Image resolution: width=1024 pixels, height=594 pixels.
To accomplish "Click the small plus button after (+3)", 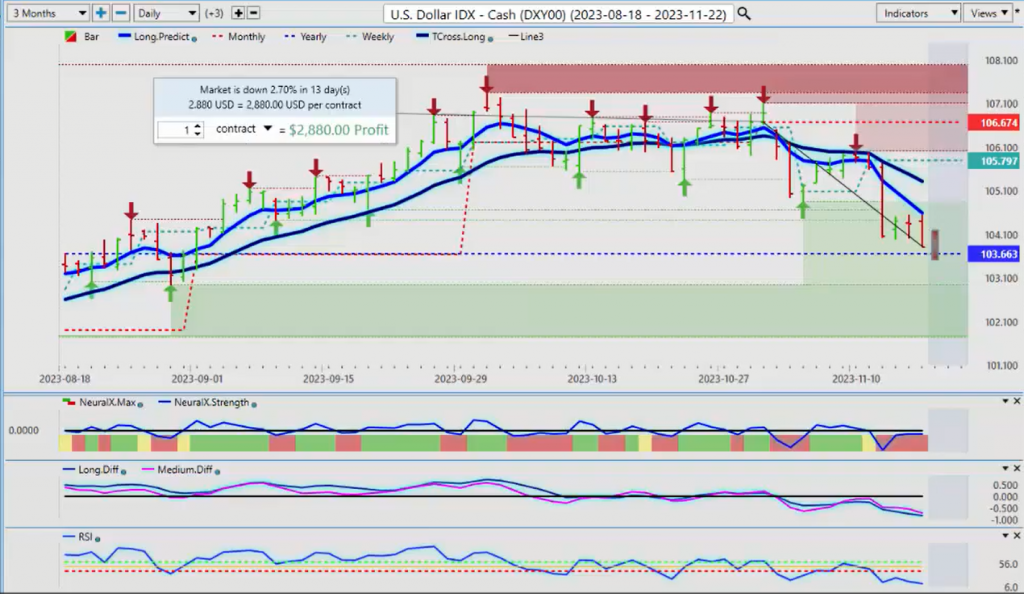I will click(238, 13).
